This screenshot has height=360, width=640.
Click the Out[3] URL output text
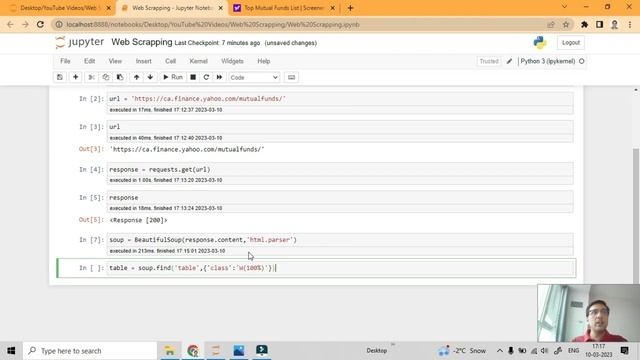[x=187, y=149]
